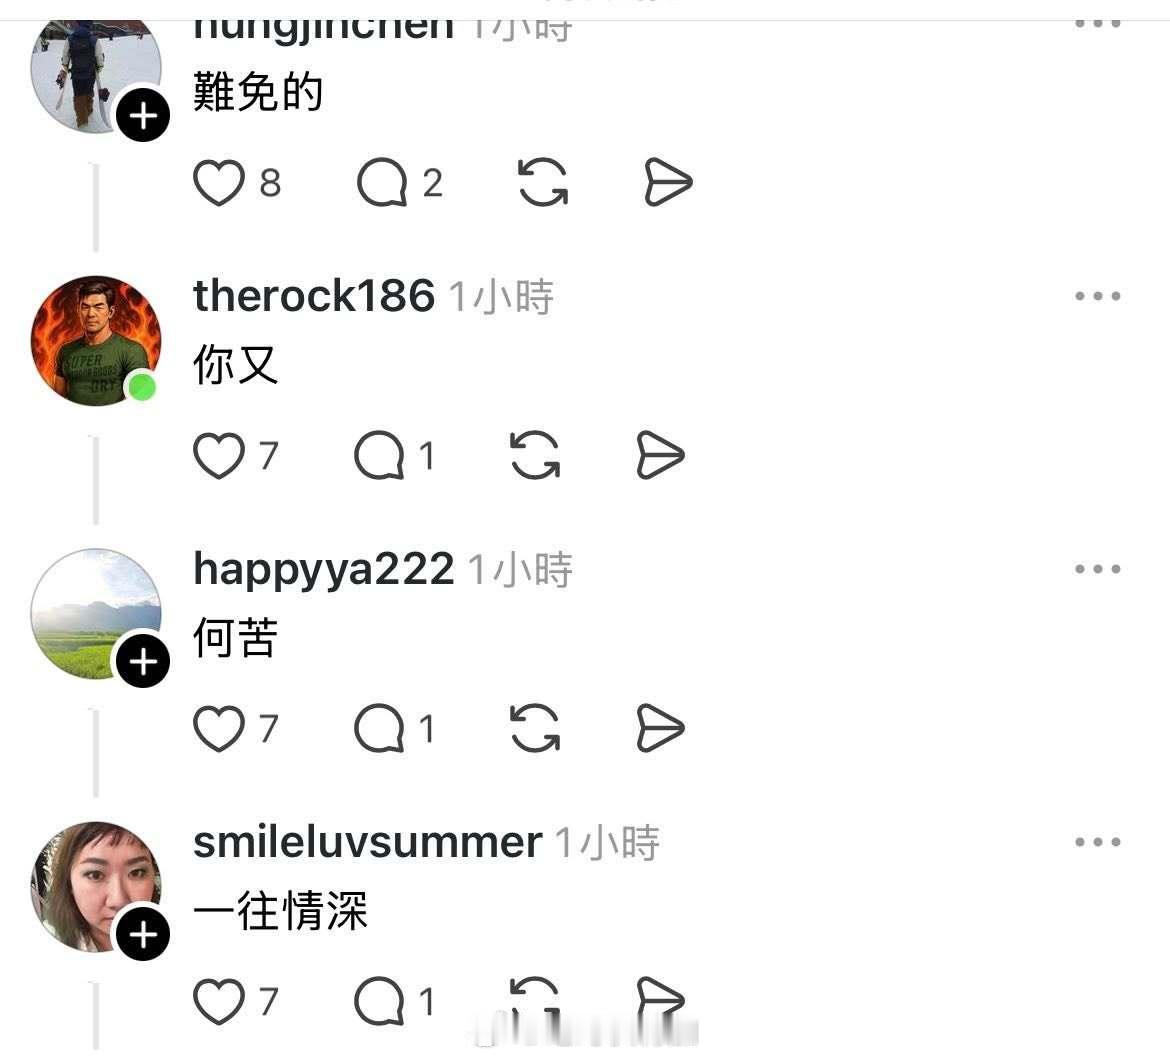Repost therock186's comment "你又"
The image size is (1170, 1059).
[535, 455]
